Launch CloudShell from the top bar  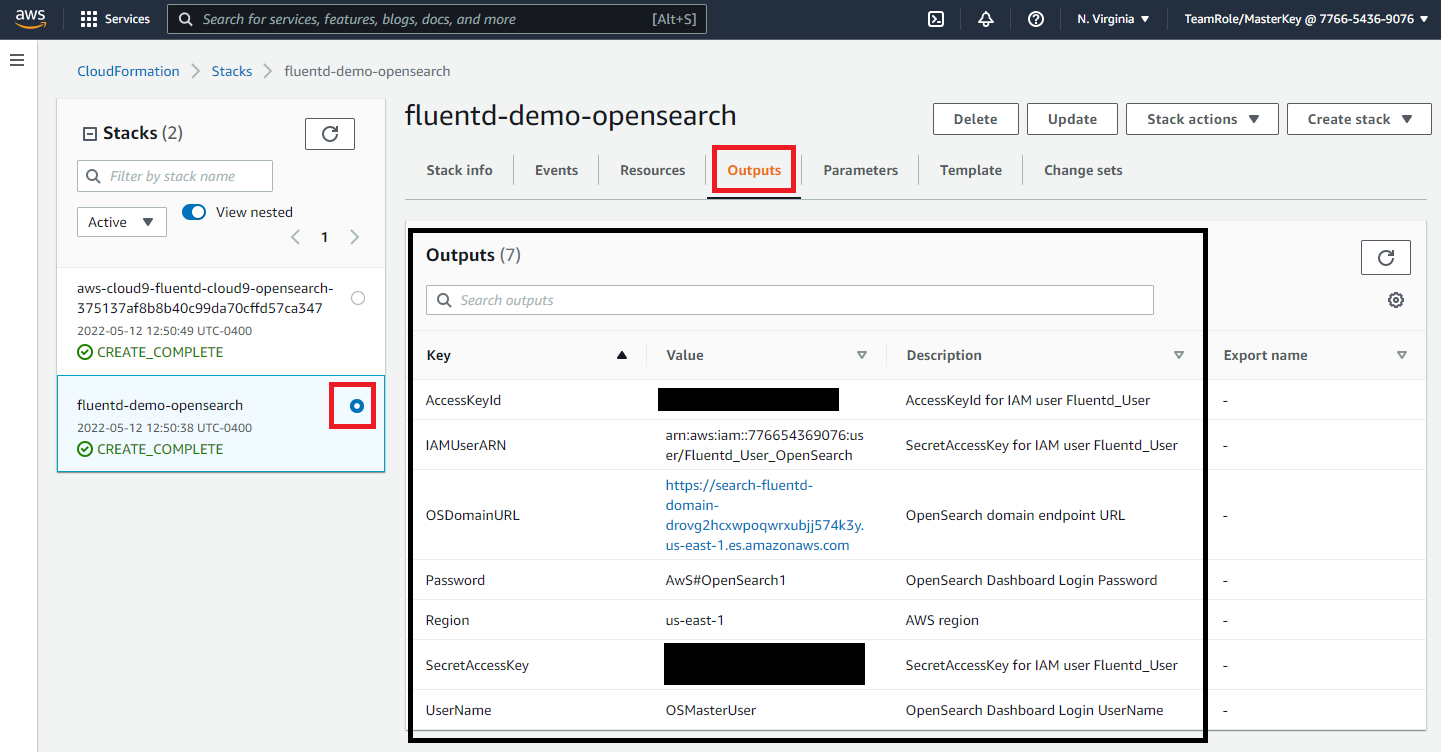pos(936,19)
